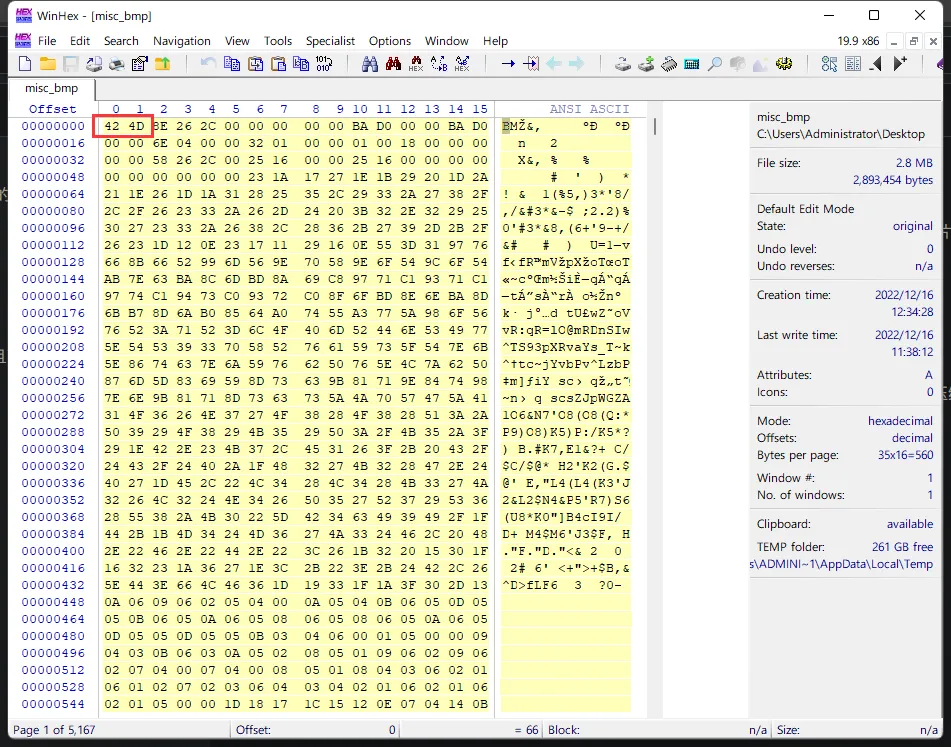
Task: Click the Undo icon in toolbar
Action: (x=208, y=64)
